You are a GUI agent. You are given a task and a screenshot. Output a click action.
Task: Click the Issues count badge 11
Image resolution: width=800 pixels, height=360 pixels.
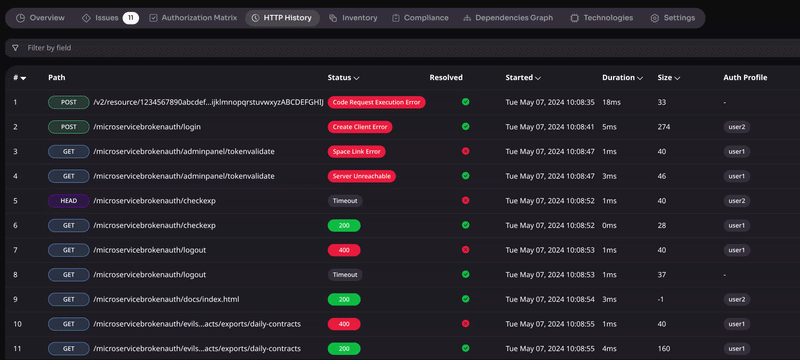coord(131,18)
